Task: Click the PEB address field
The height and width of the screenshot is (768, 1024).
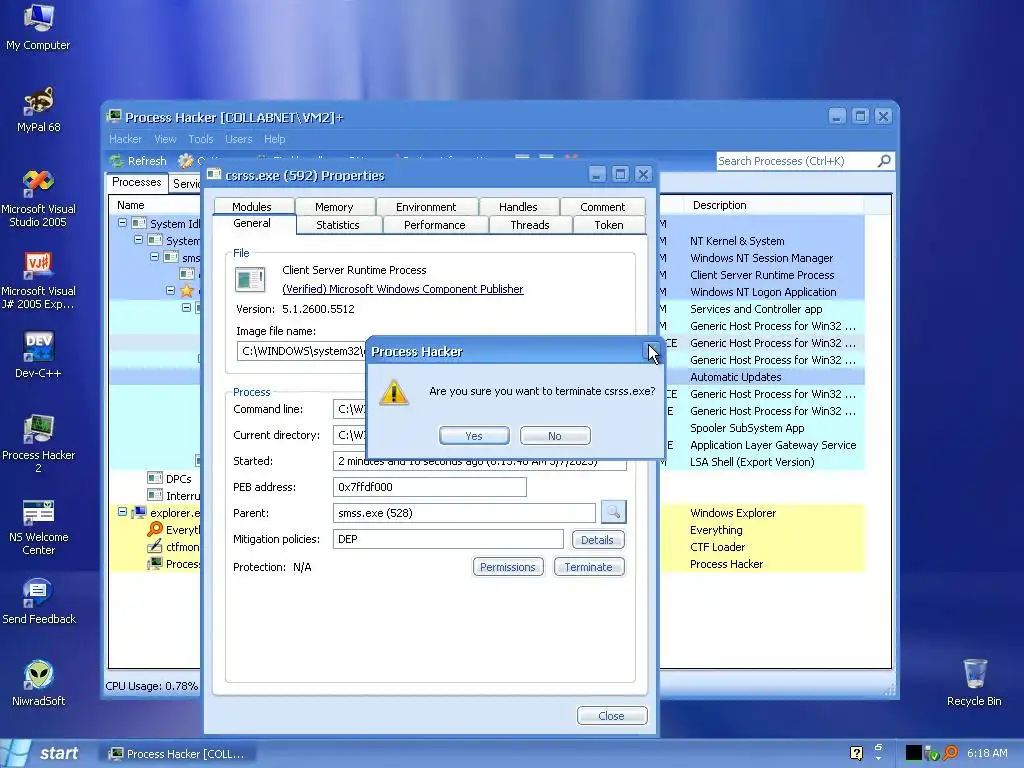Action: (x=429, y=487)
